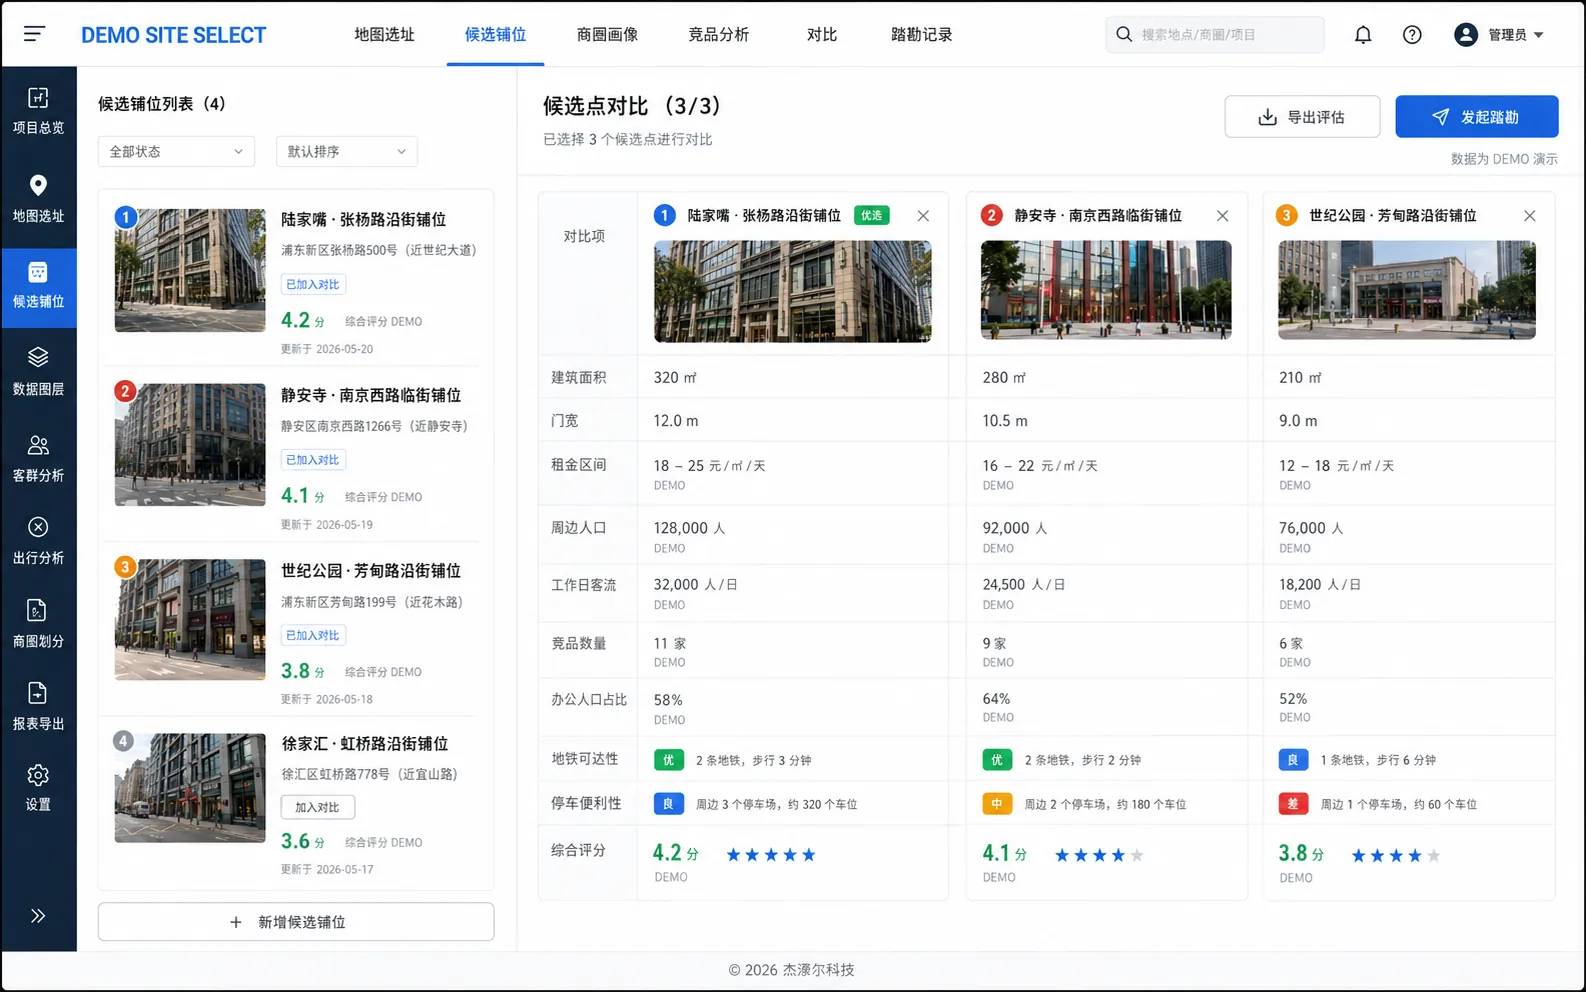
Task: Remove 静安寺·南京西路临街铺位 from comparison
Action: pyautogui.click(x=1222, y=216)
